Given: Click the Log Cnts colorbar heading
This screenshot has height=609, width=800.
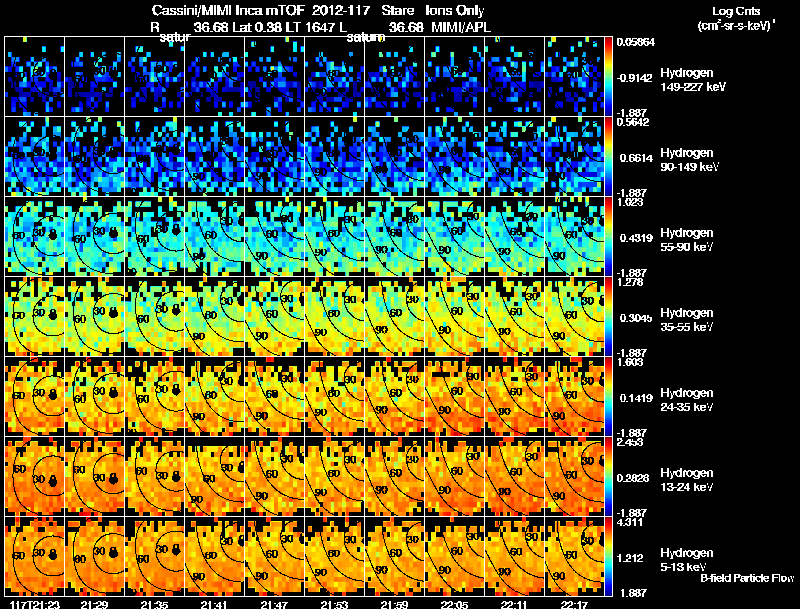Looking at the screenshot, I should (x=736, y=11).
